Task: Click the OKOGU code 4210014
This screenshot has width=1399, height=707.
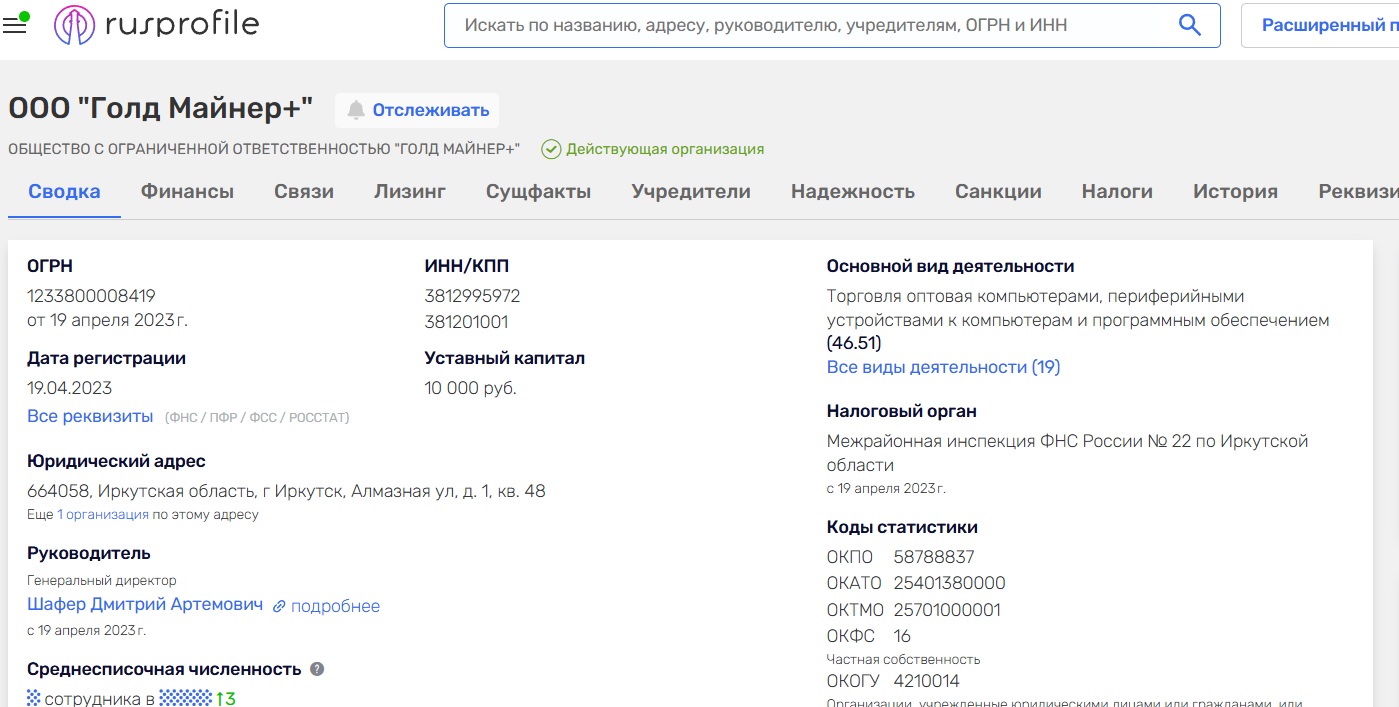Action: (926, 681)
